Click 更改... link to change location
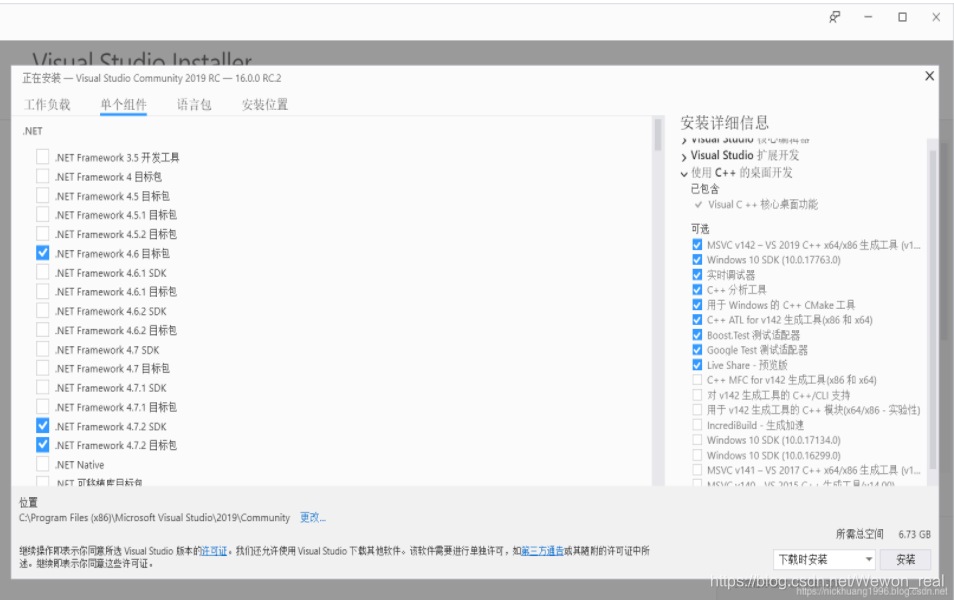Viewport: 954px width, 600px height. pyautogui.click(x=313, y=517)
